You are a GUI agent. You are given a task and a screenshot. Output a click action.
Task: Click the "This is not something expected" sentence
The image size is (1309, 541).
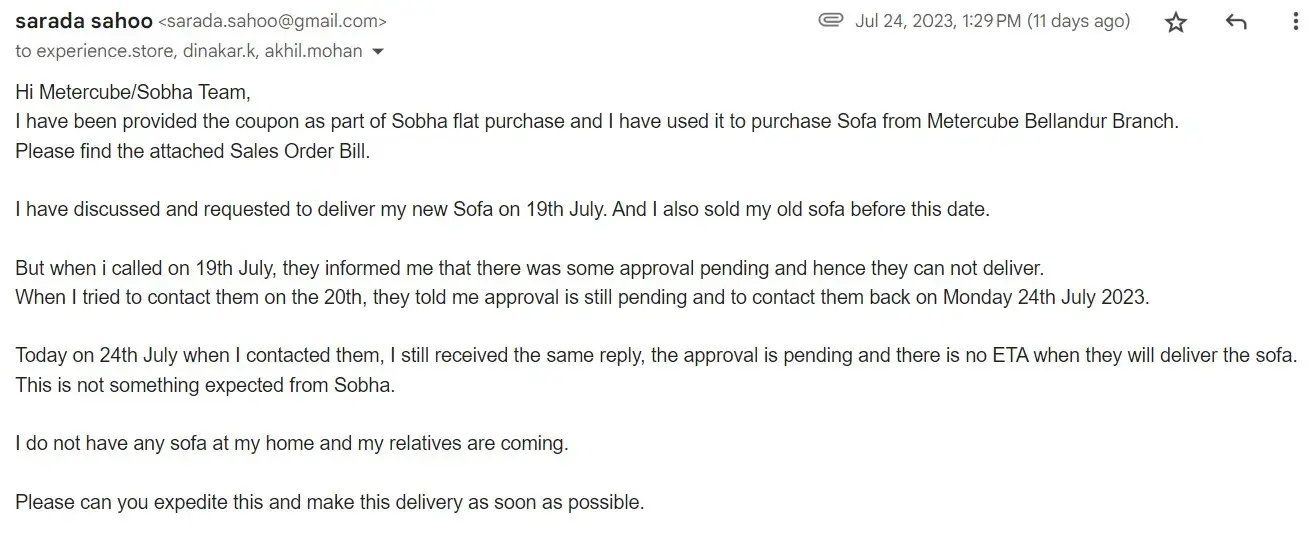[x=205, y=385]
